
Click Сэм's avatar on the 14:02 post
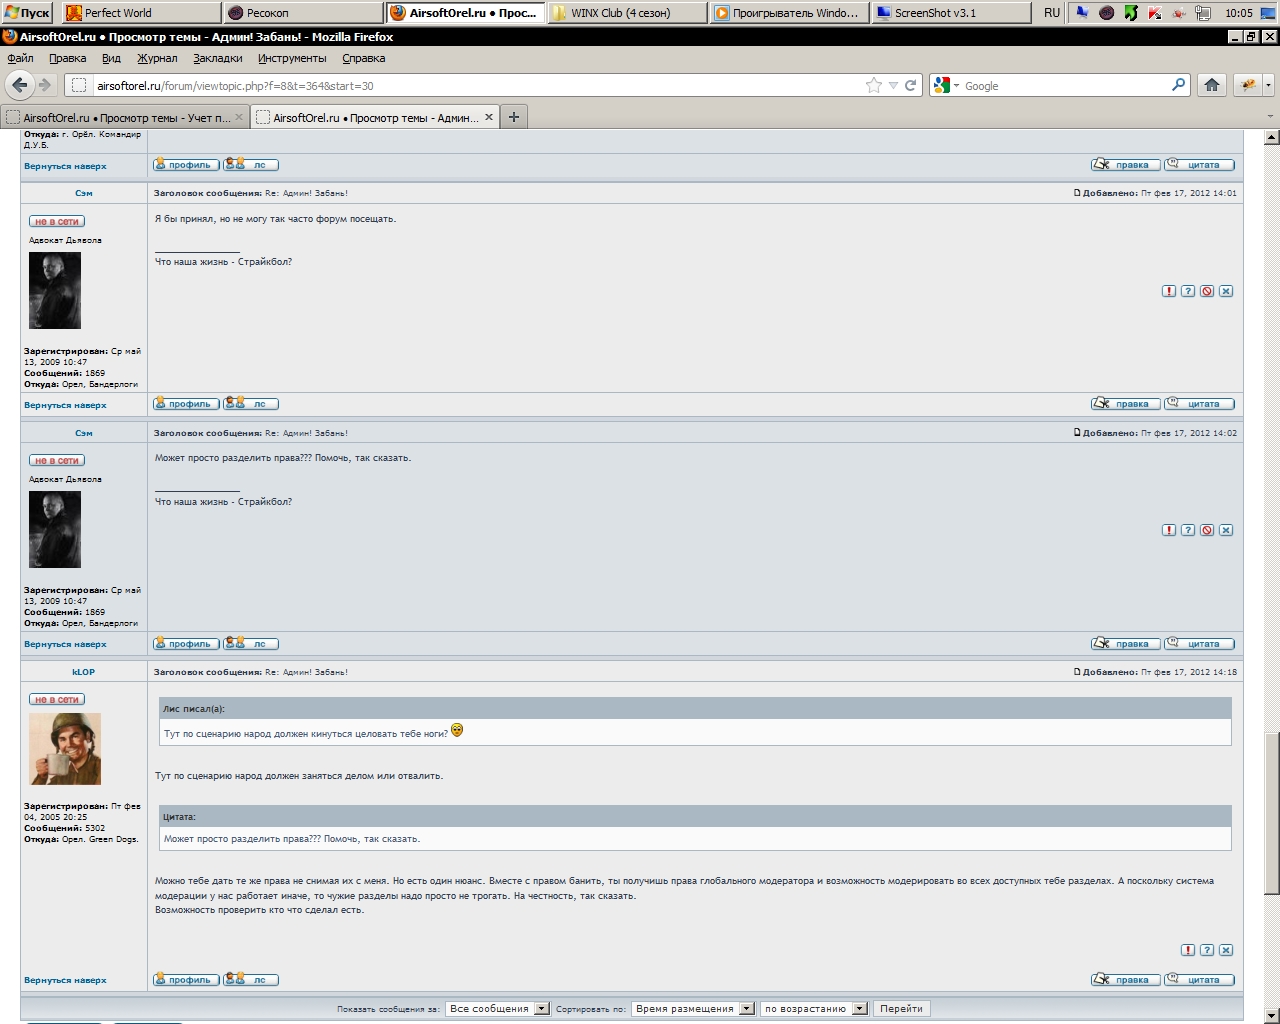[x=55, y=530]
